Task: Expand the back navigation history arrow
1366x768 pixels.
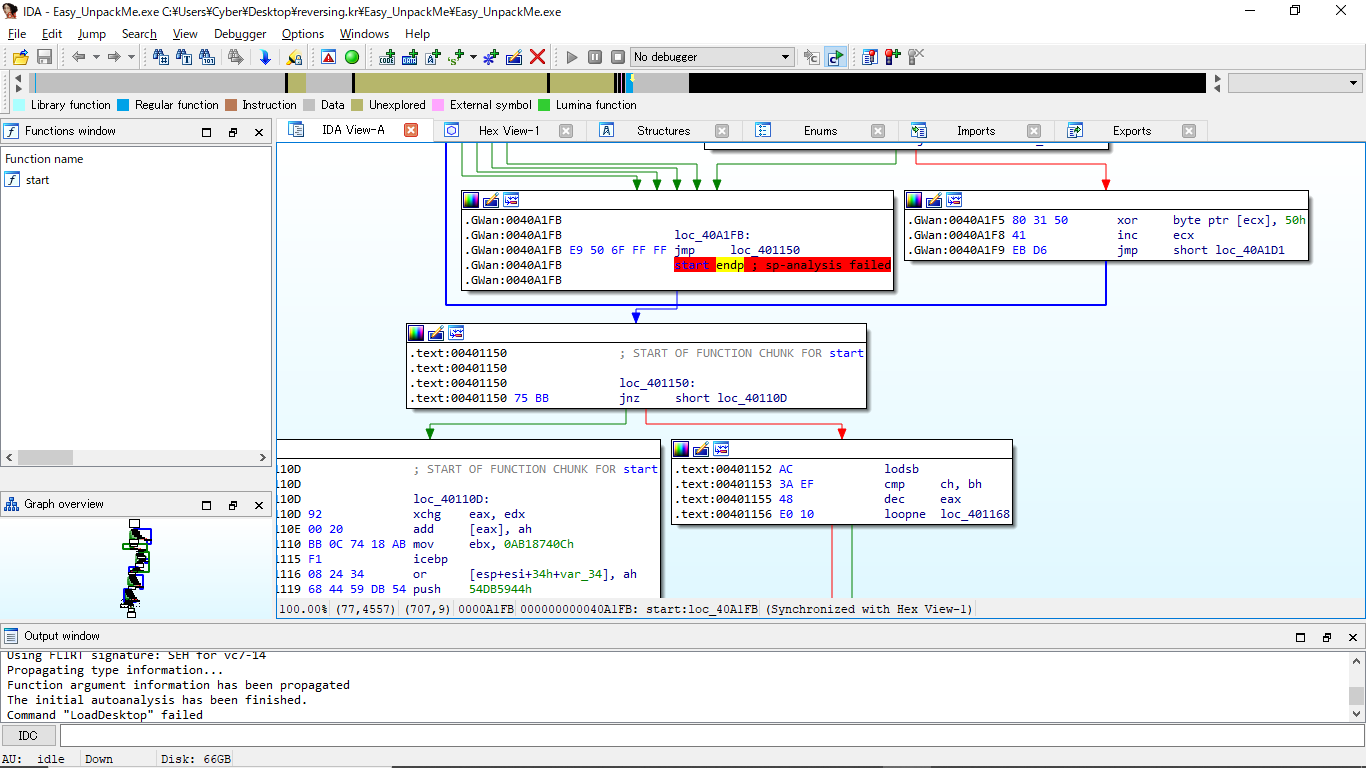Action: click(96, 57)
